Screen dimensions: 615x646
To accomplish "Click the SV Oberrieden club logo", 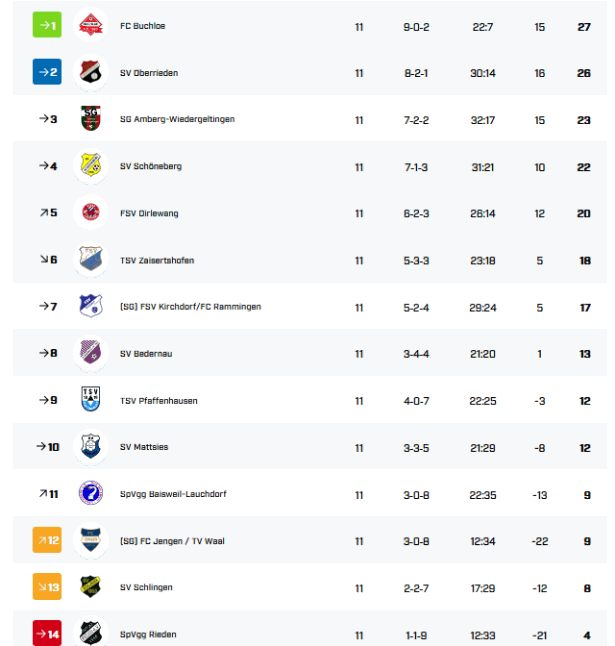I will coord(91,73).
